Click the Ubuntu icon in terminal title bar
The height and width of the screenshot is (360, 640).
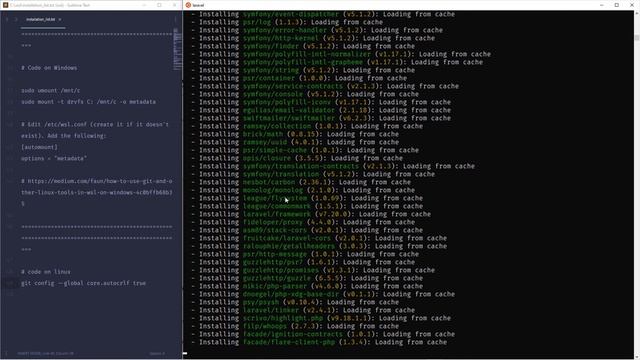click(188, 5)
